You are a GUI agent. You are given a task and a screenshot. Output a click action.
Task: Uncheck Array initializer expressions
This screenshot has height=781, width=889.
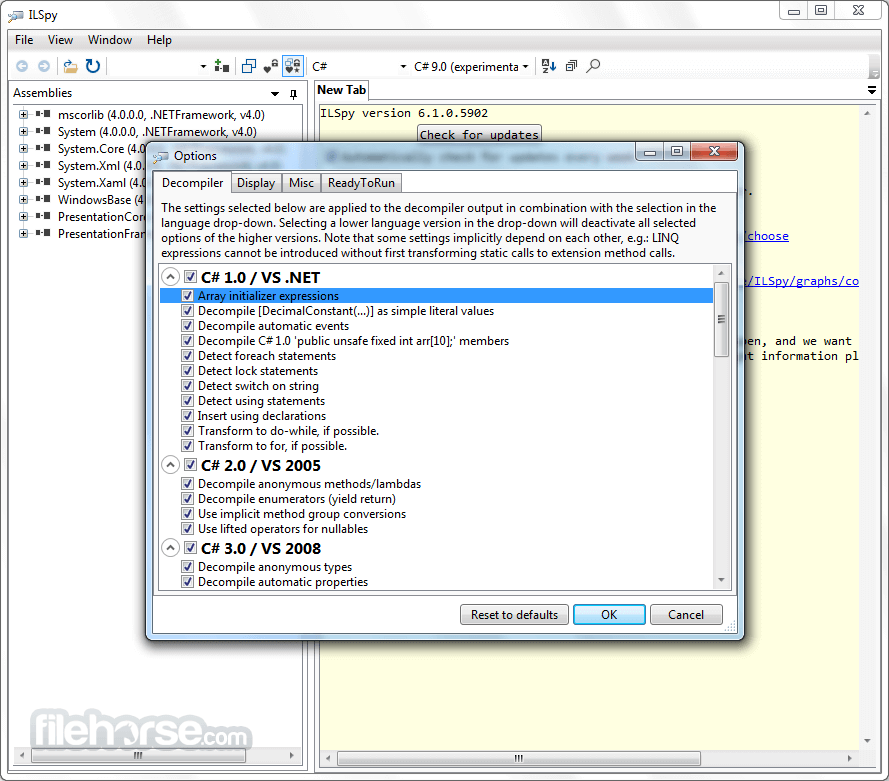point(188,296)
